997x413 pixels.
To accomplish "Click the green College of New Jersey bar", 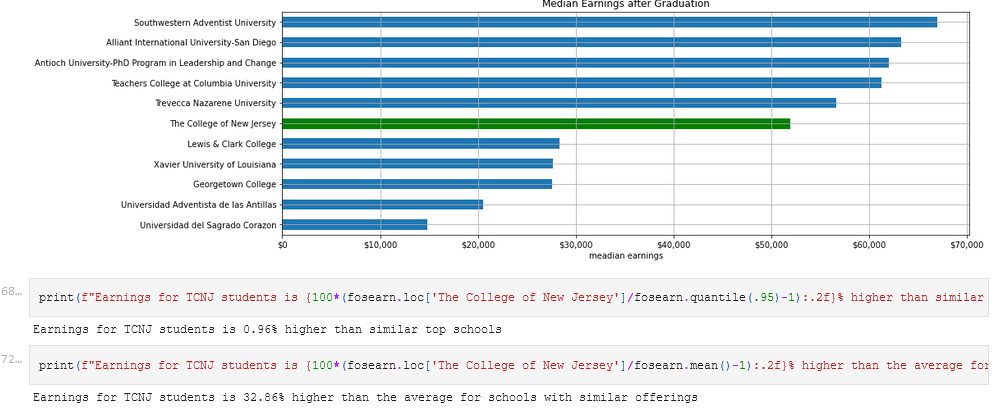I will click(x=536, y=123).
